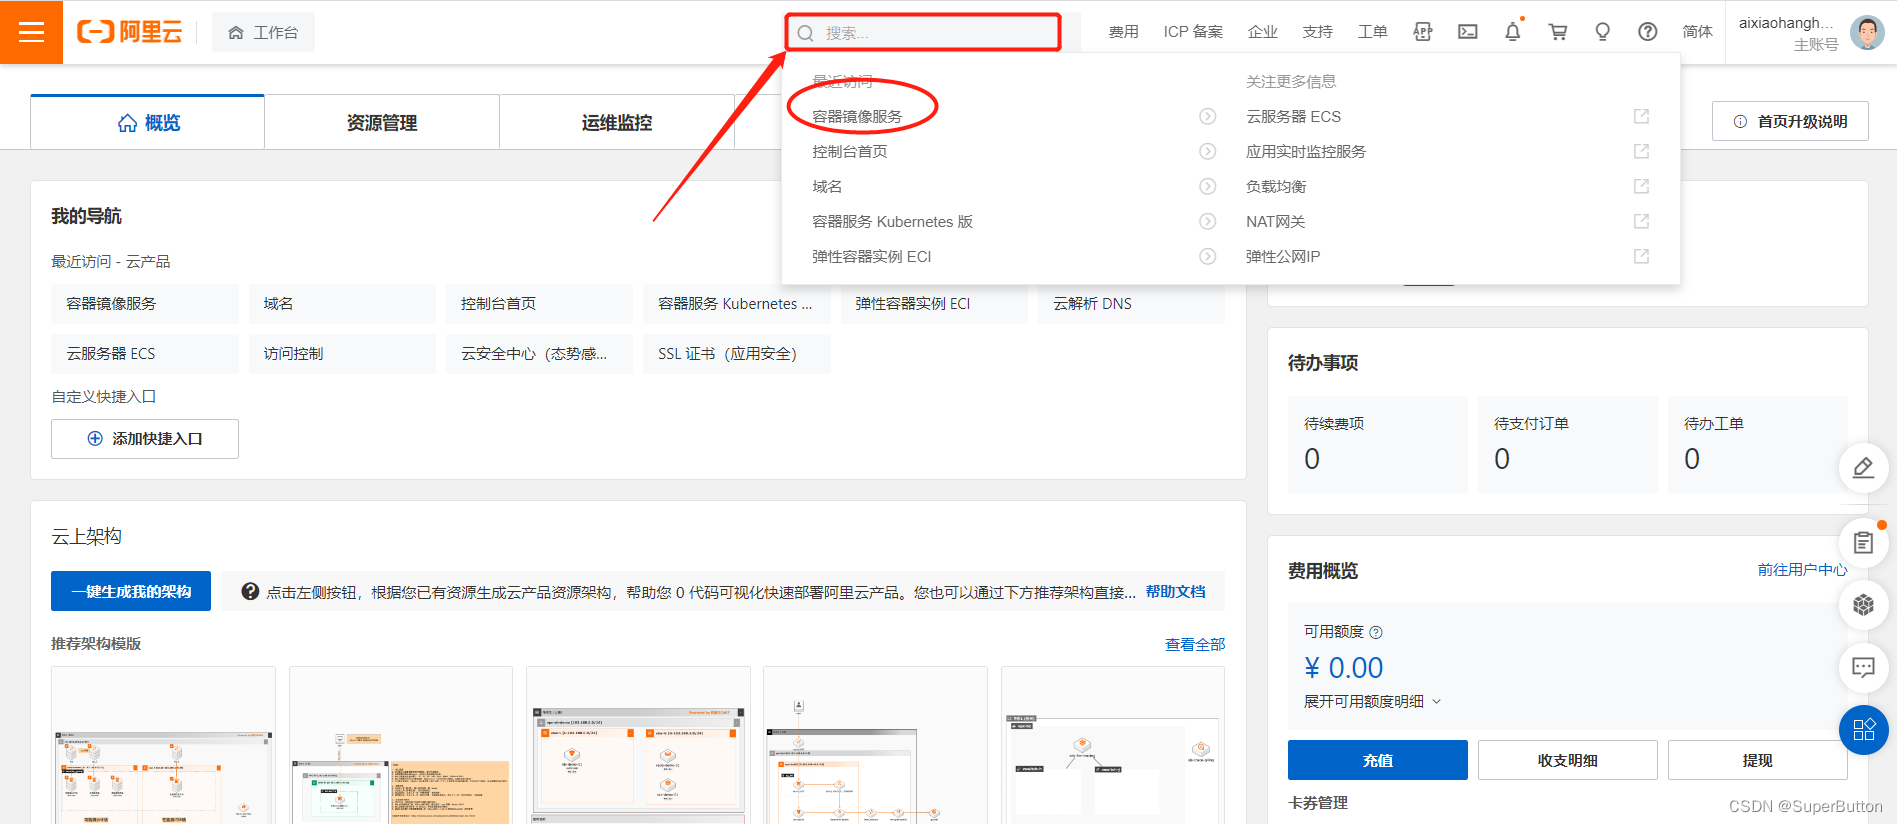Click the floating chat feedback icon

click(x=1863, y=667)
